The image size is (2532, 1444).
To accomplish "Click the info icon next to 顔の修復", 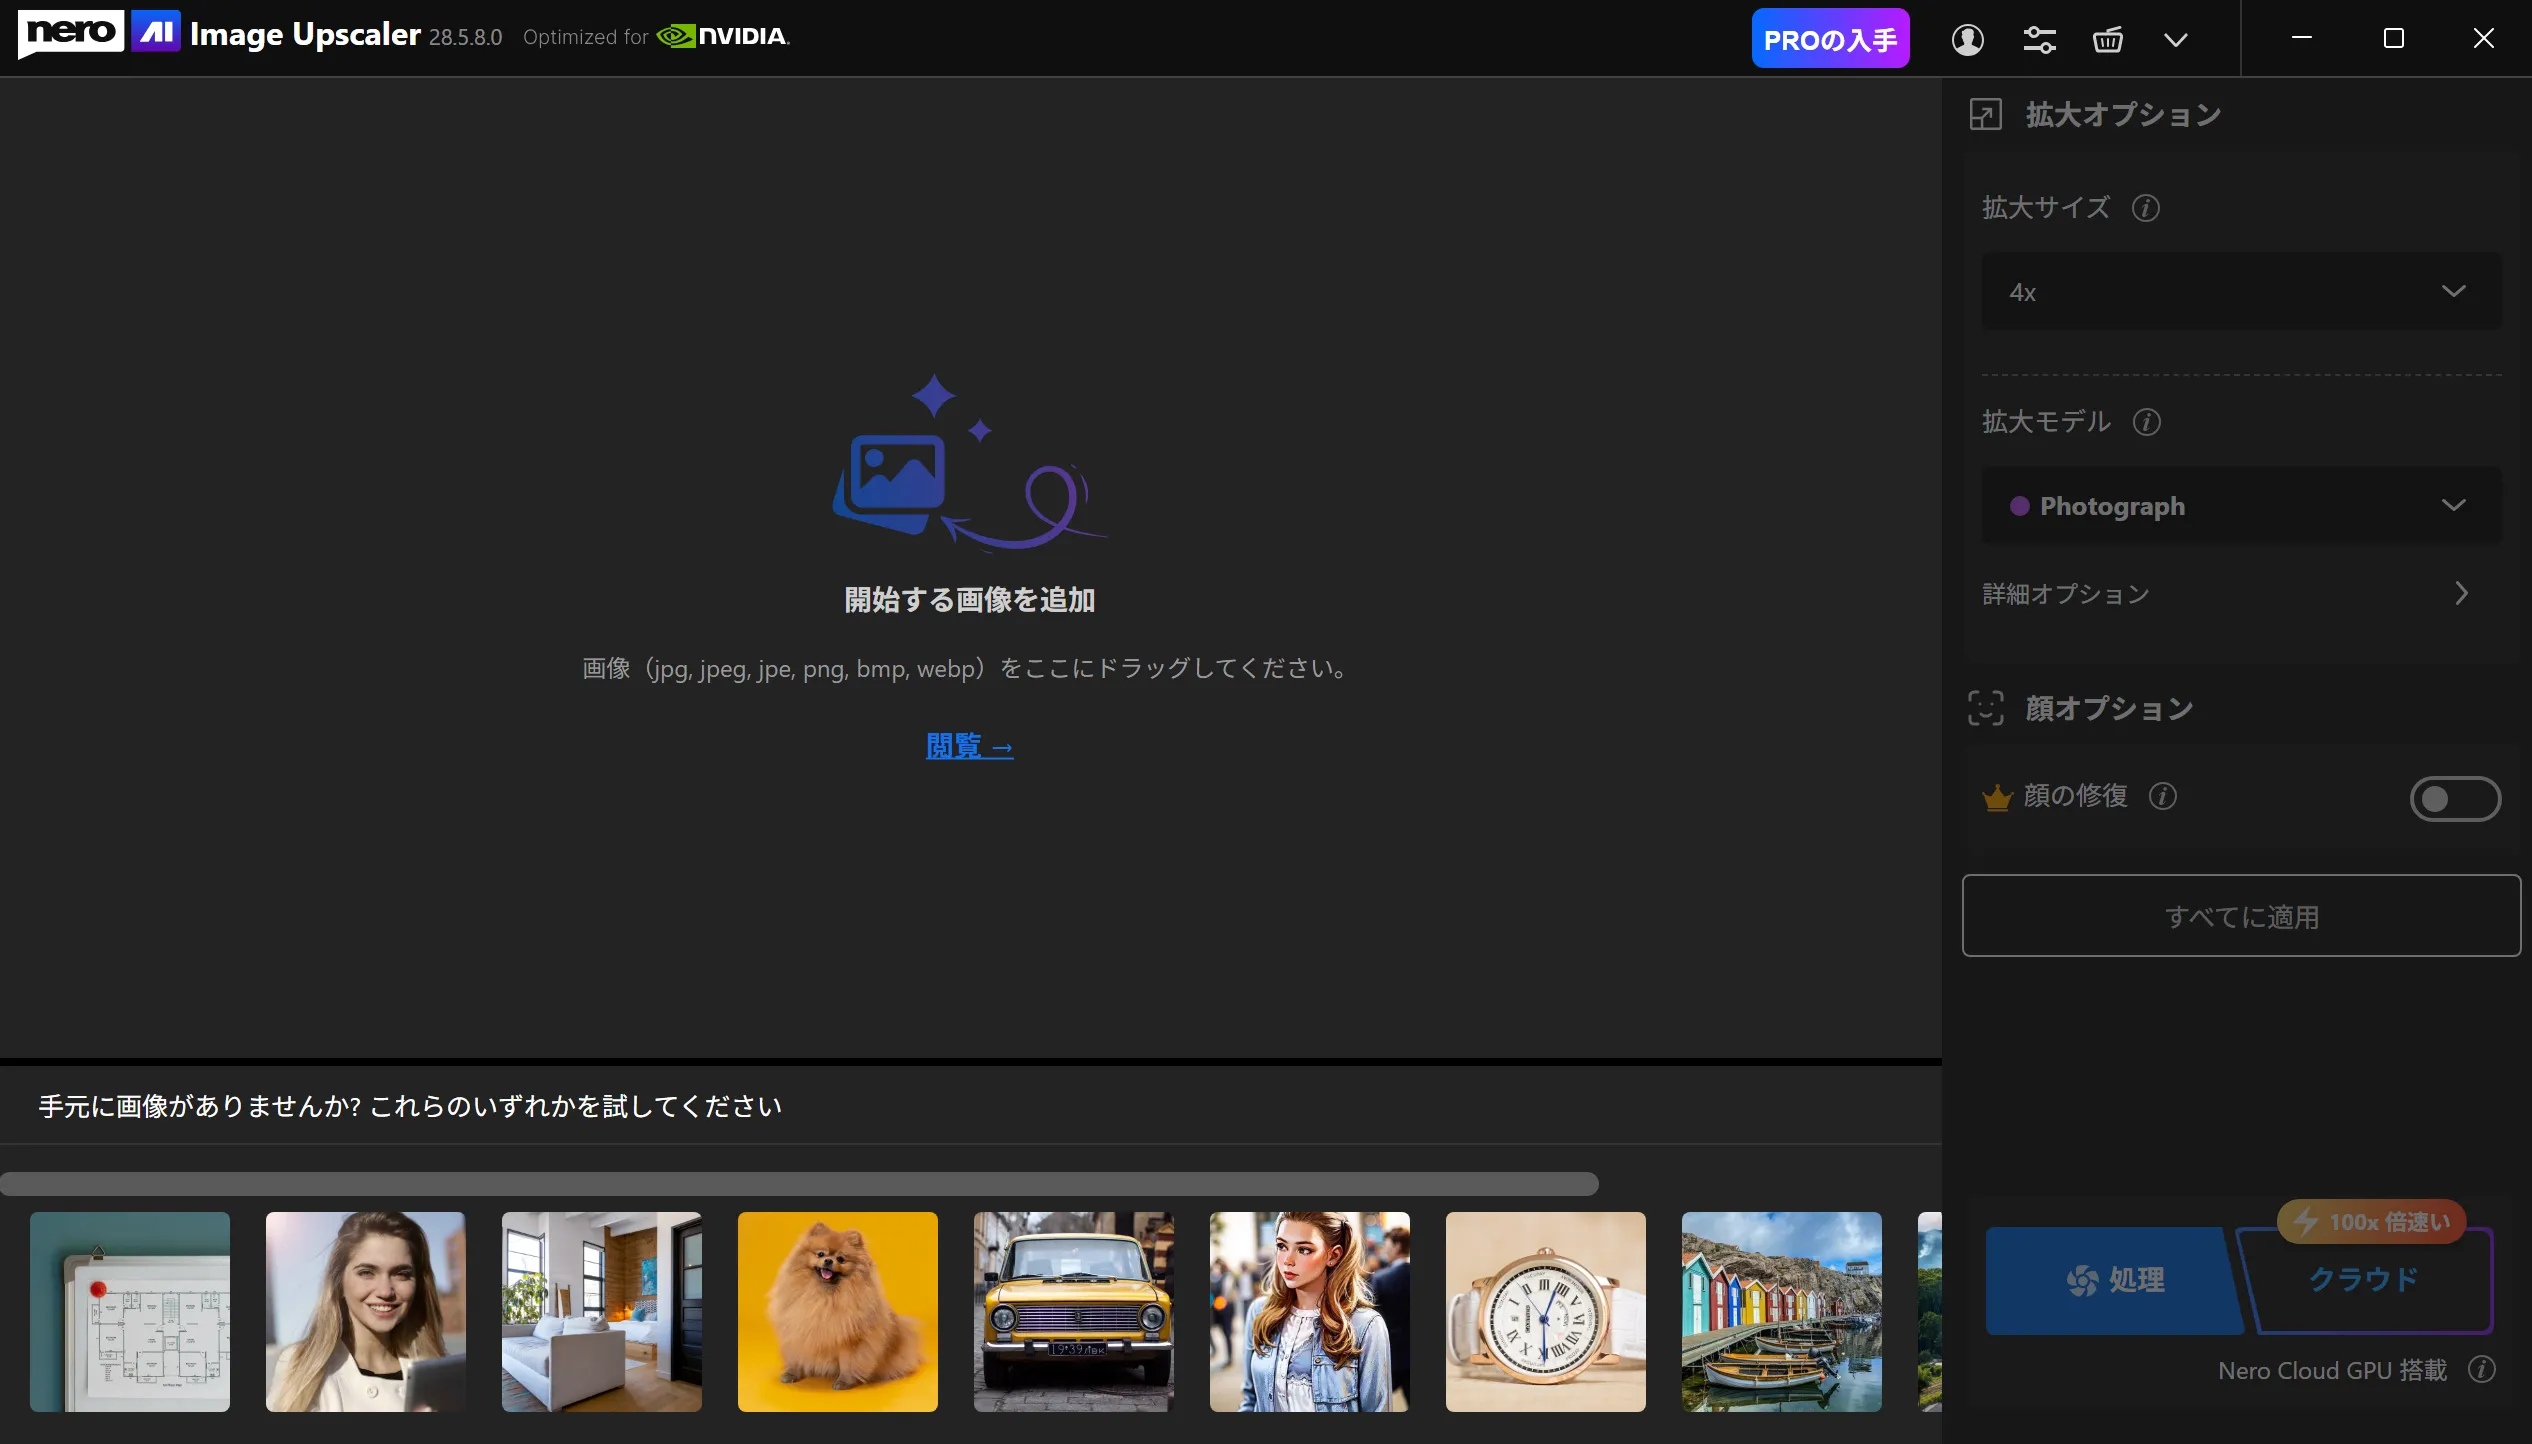I will pyautogui.click(x=2163, y=797).
